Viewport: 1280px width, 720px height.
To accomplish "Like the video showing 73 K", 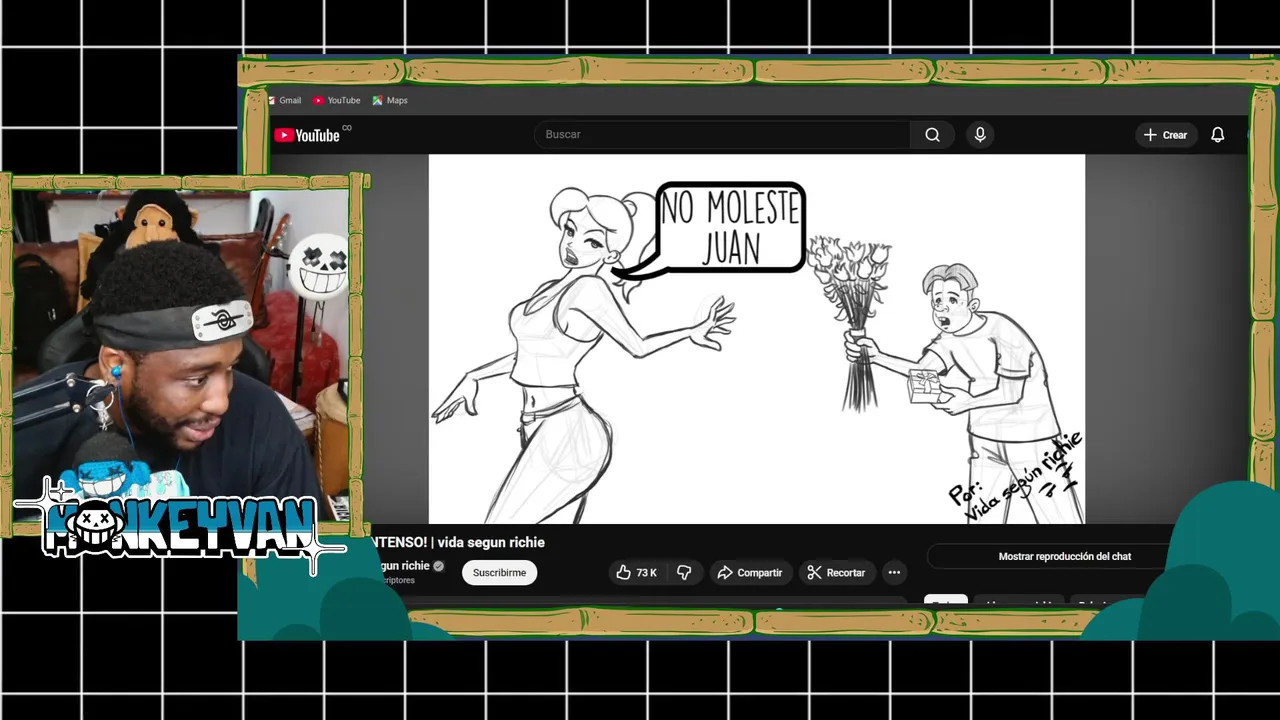I will coord(636,572).
